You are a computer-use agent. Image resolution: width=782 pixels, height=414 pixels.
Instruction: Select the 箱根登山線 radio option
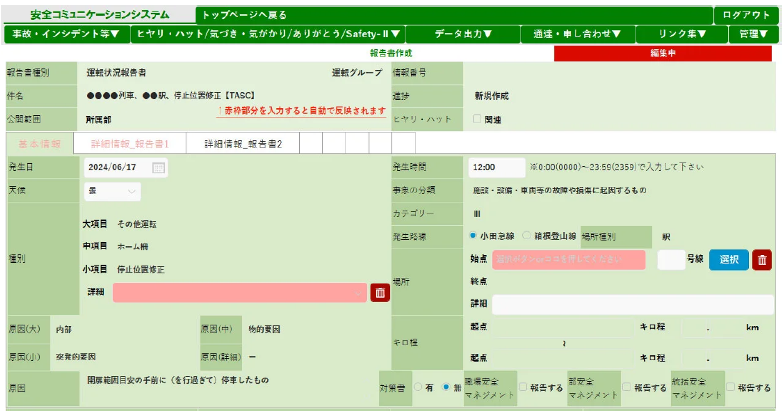click(x=526, y=237)
